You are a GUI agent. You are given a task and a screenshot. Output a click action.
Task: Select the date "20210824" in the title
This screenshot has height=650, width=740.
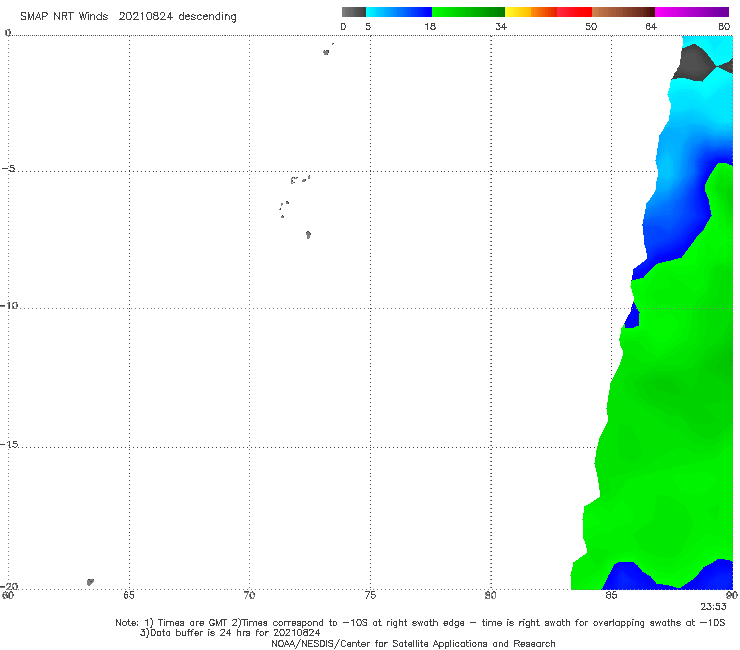click(x=146, y=17)
